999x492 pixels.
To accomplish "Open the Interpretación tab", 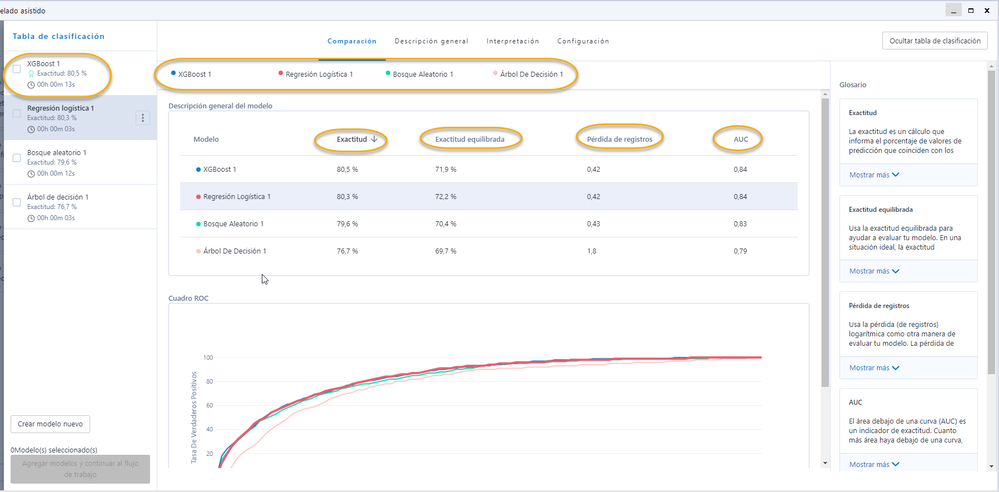I will [x=513, y=41].
